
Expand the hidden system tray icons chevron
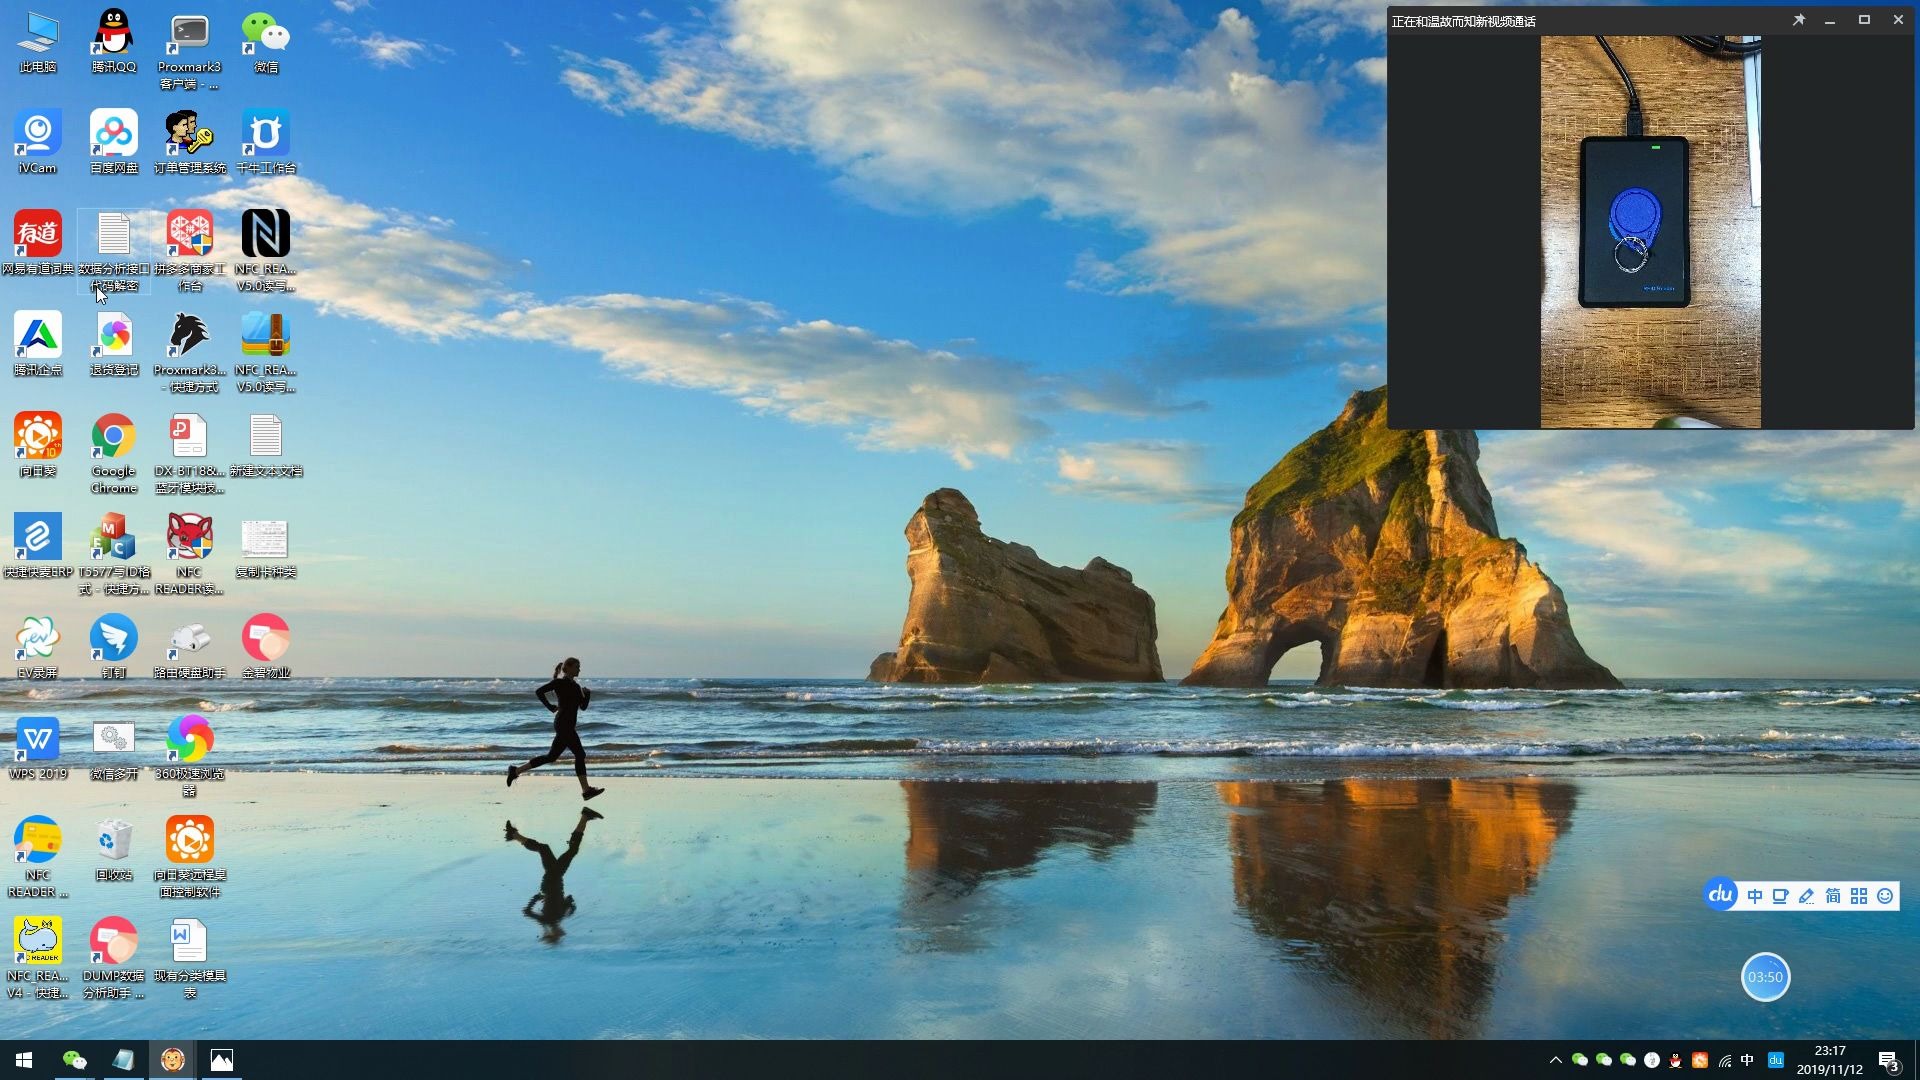click(x=1555, y=1060)
